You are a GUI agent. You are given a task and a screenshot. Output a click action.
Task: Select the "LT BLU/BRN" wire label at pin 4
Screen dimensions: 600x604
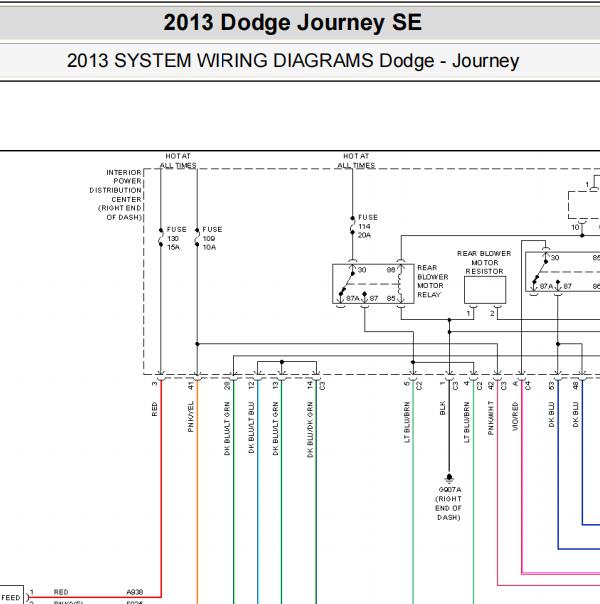467,422
